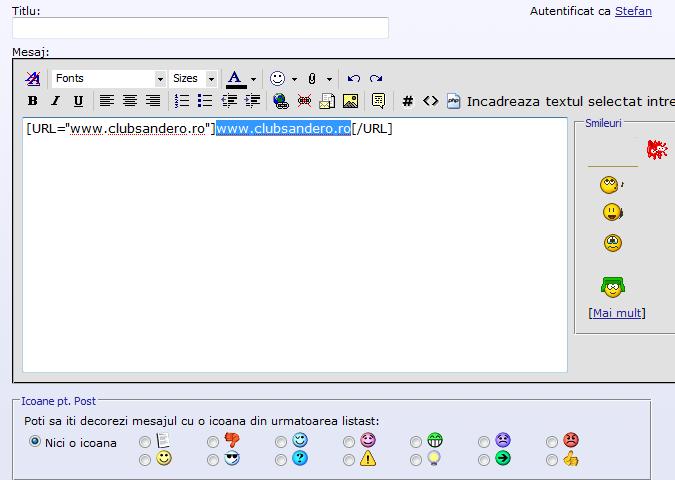Viewport: 675px width, 480px height.
Task: Apply underline with the U icon
Action: [78, 101]
